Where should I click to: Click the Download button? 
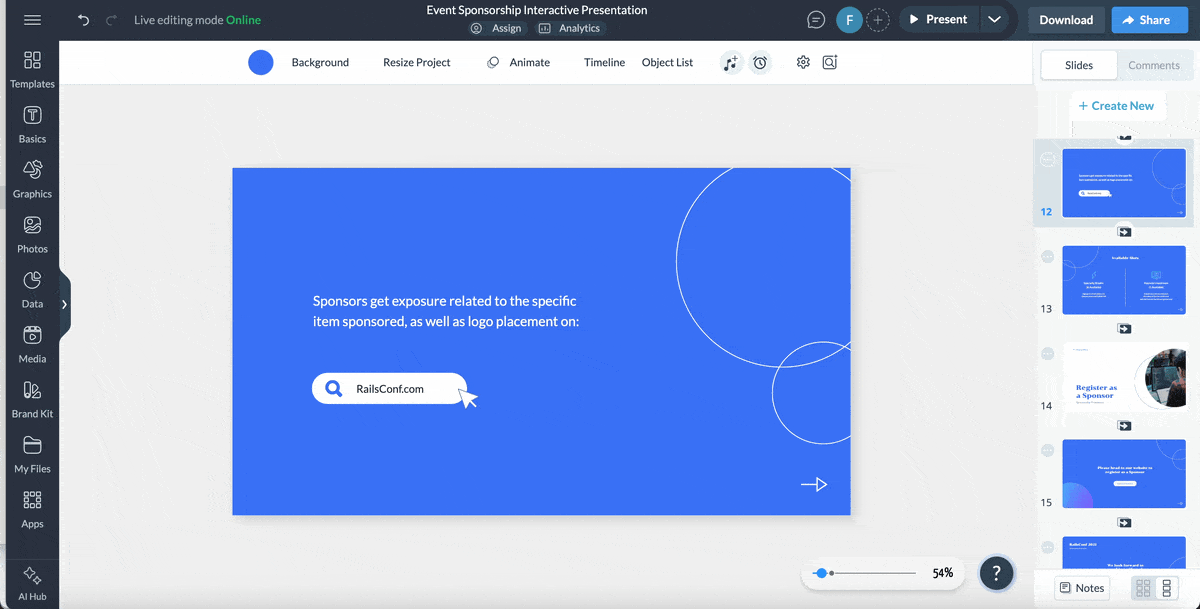pyautogui.click(x=1066, y=20)
